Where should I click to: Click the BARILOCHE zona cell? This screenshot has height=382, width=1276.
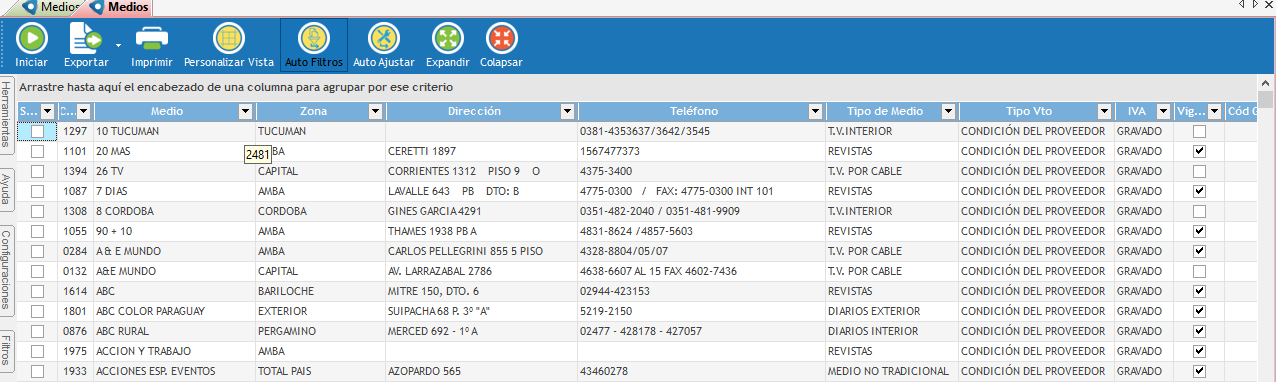click(320, 291)
